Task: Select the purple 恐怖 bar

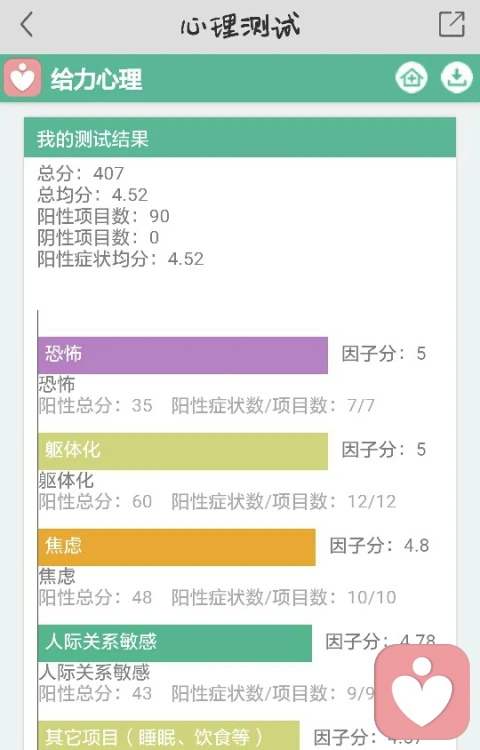Action: tap(183, 355)
